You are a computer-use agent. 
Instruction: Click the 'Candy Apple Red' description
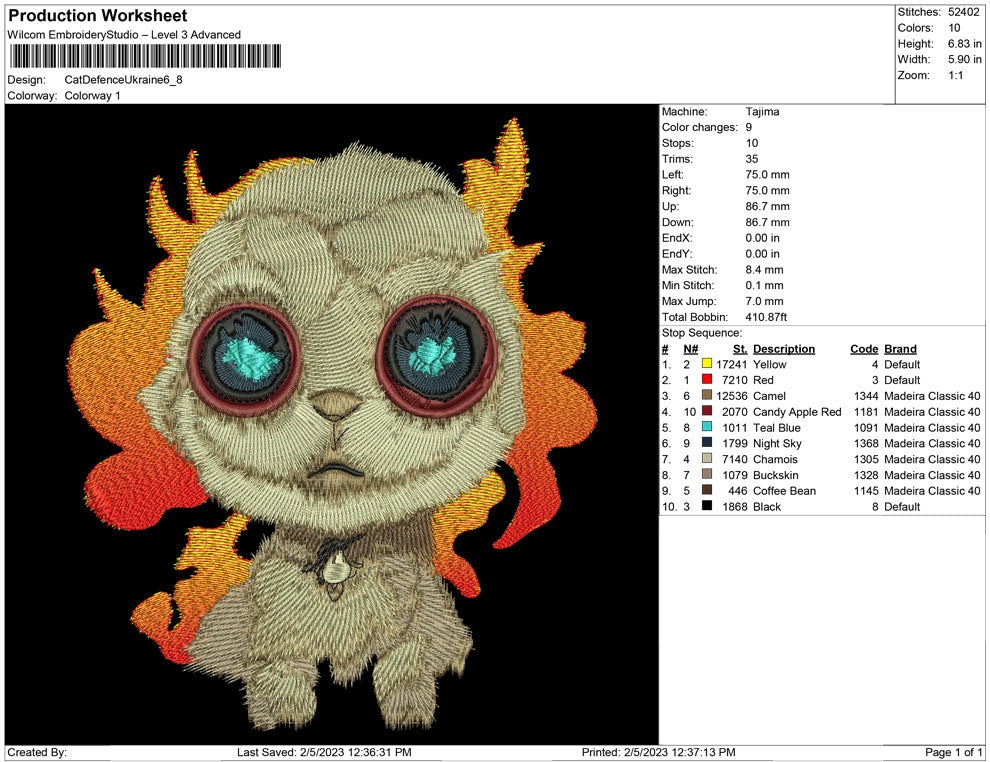(x=797, y=412)
